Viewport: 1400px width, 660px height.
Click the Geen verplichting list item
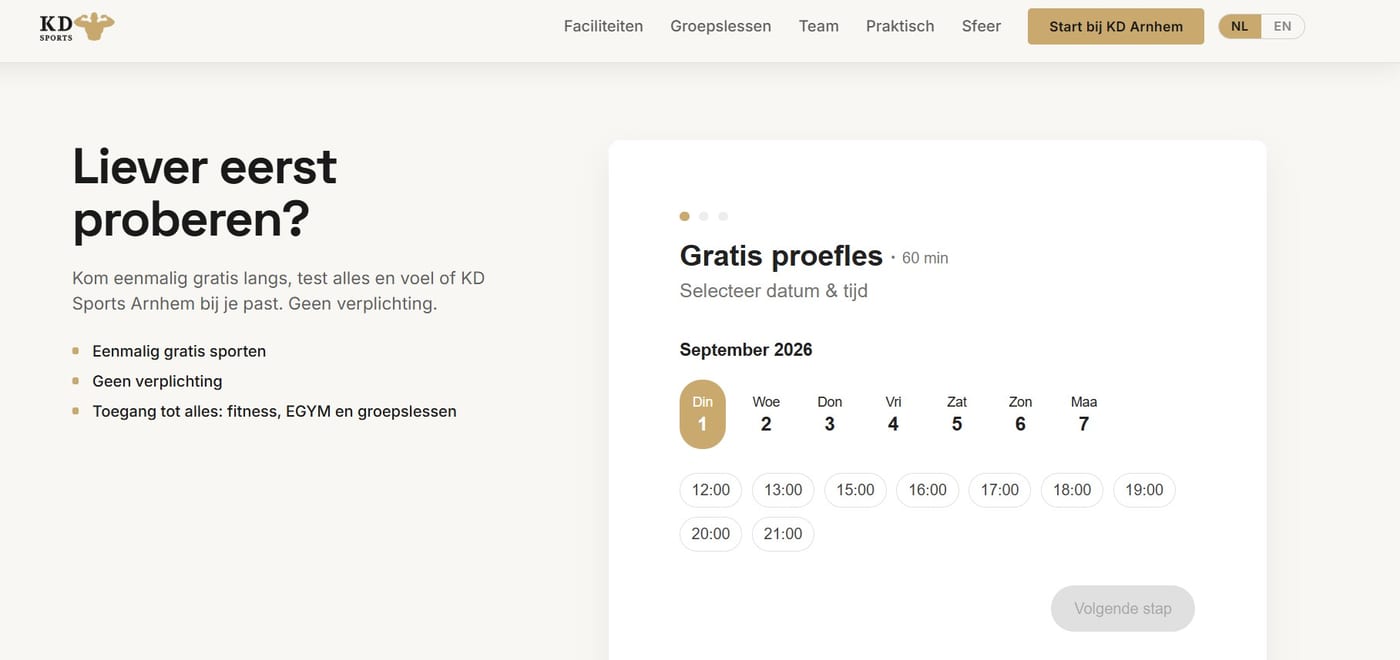[157, 381]
